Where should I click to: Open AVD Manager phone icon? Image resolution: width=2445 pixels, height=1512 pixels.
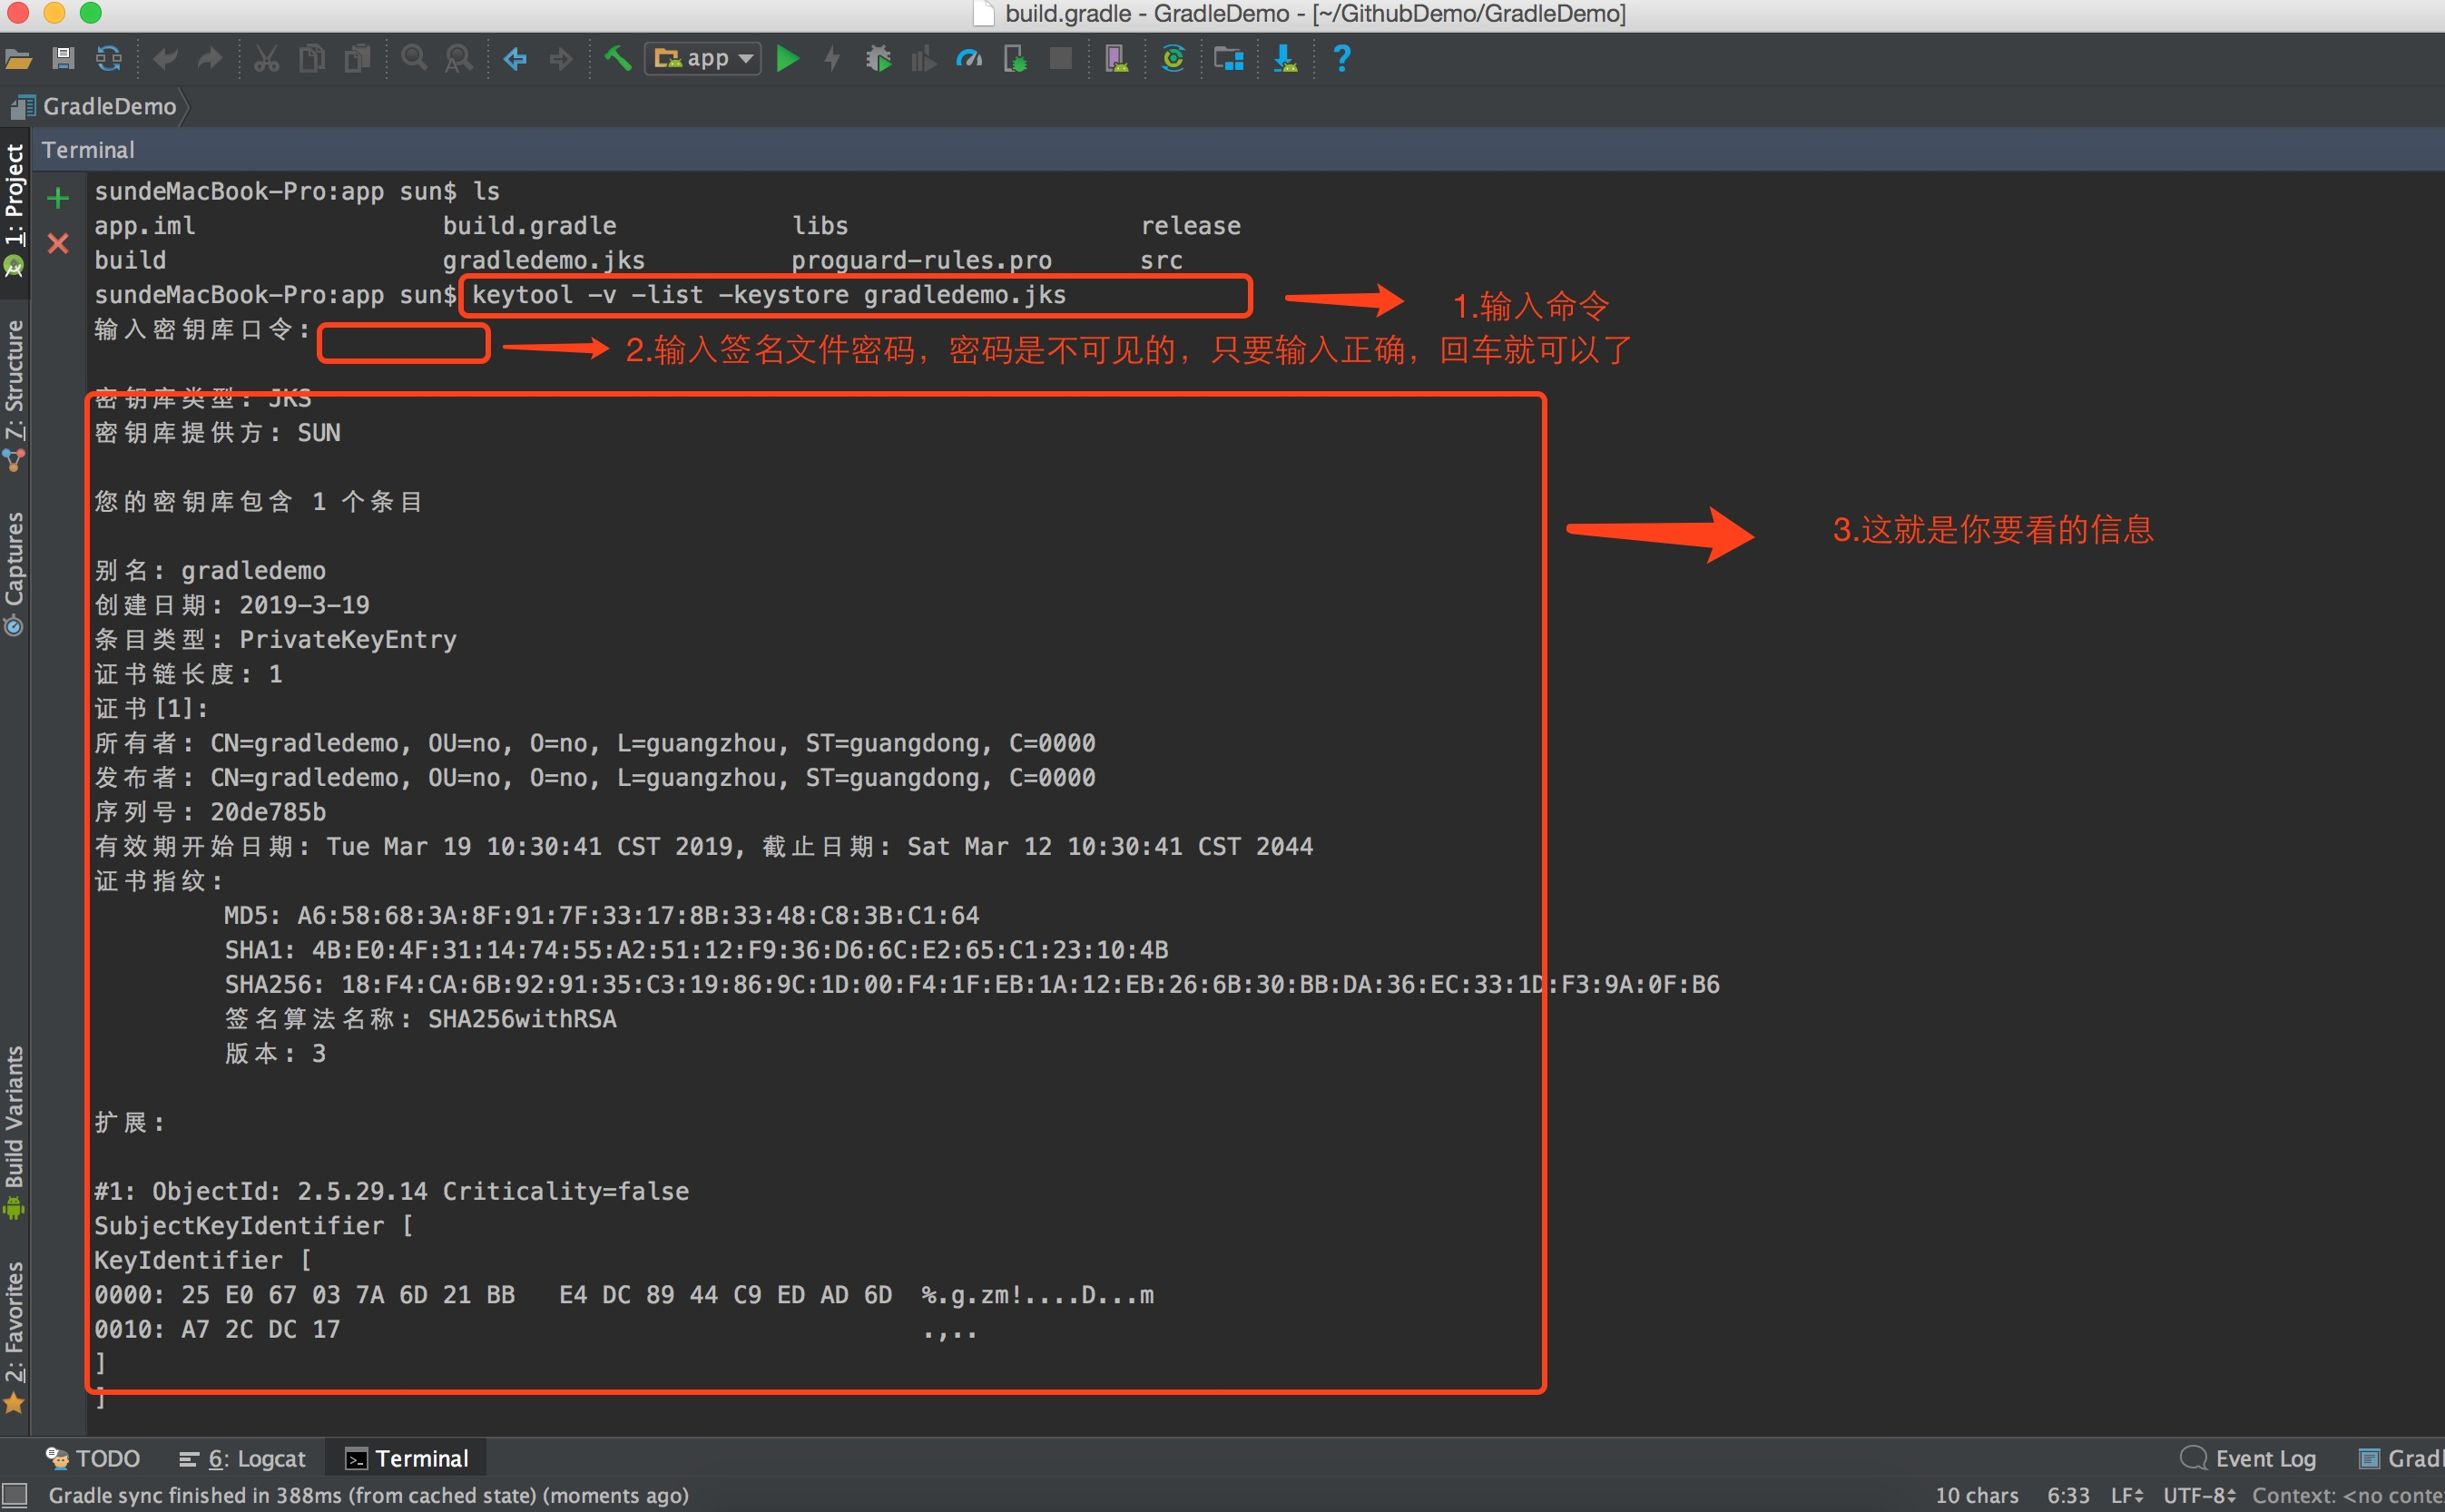(1117, 59)
